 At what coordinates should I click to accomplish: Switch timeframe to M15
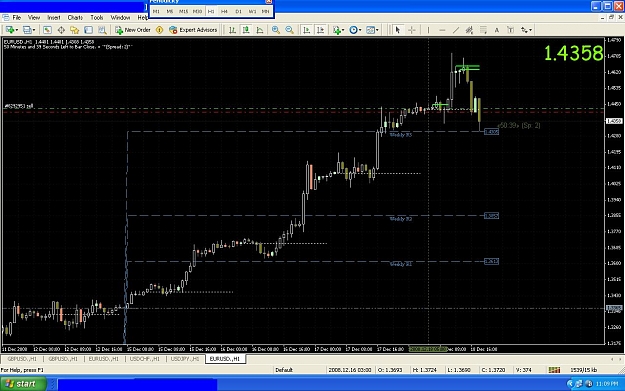(183, 12)
